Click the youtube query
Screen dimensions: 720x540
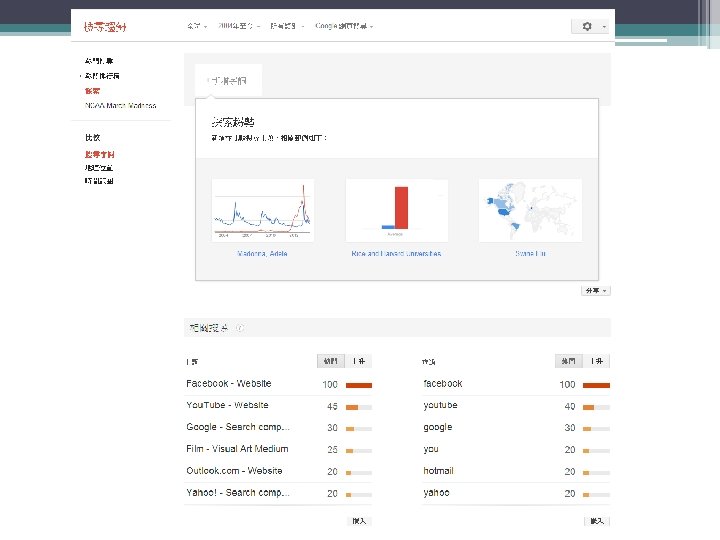click(440, 405)
